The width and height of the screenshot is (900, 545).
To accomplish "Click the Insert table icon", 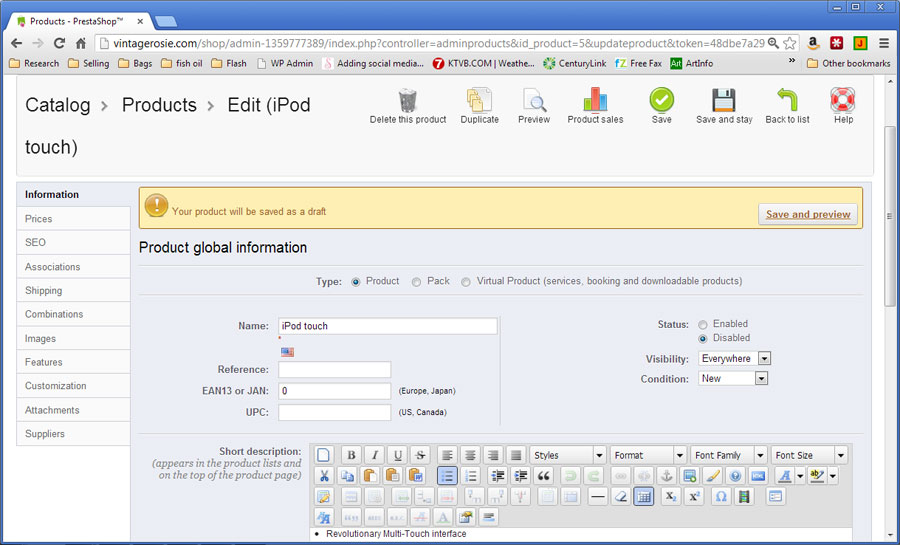I will [x=643, y=496].
